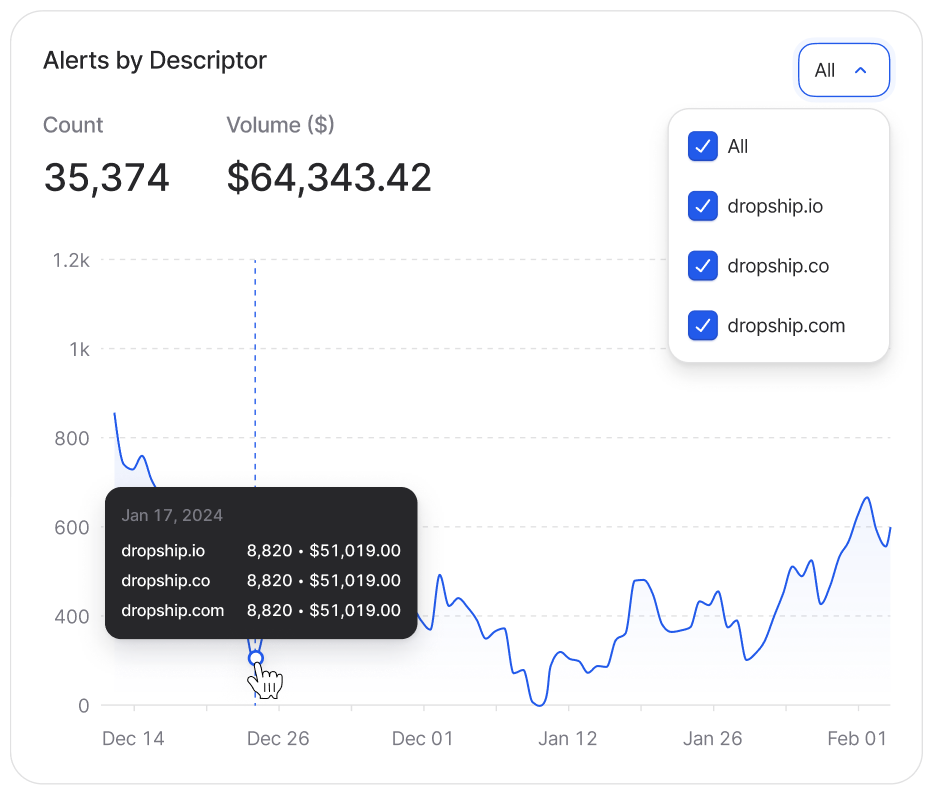Click the Count value 35,374
The height and width of the screenshot is (797, 935).
106,178
